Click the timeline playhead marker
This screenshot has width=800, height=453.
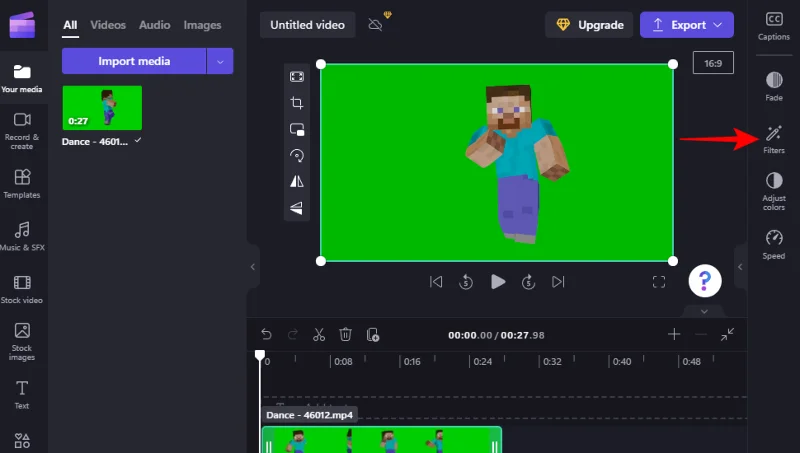(x=260, y=355)
